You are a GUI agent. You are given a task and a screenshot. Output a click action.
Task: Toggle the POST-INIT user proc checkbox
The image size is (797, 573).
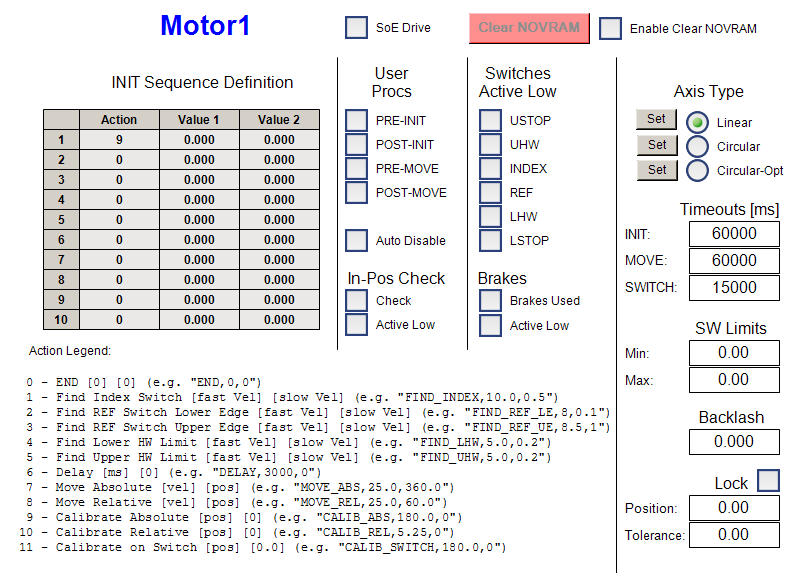(356, 144)
